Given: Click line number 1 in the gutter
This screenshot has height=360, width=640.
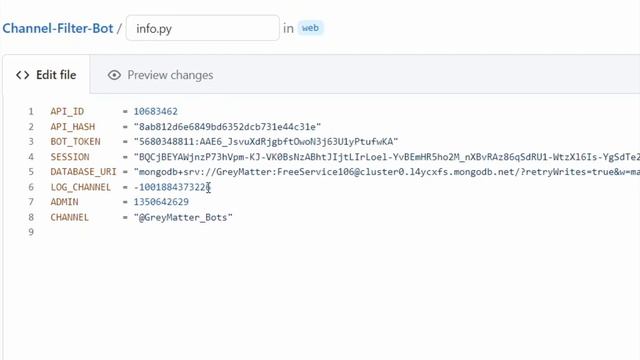Looking at the screenshot, I should (31, 111).
